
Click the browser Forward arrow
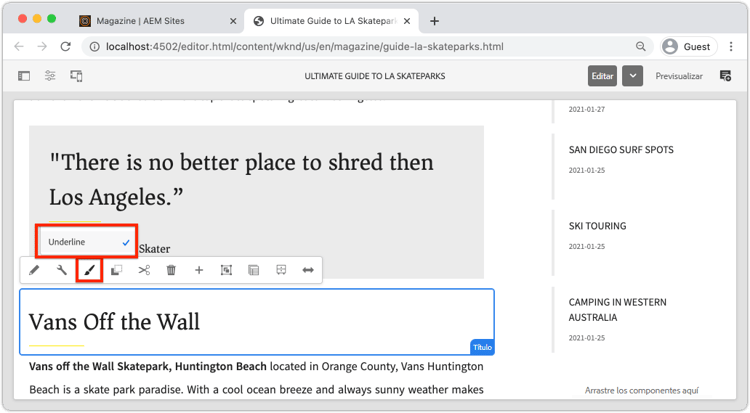click(x=42, y=46)
